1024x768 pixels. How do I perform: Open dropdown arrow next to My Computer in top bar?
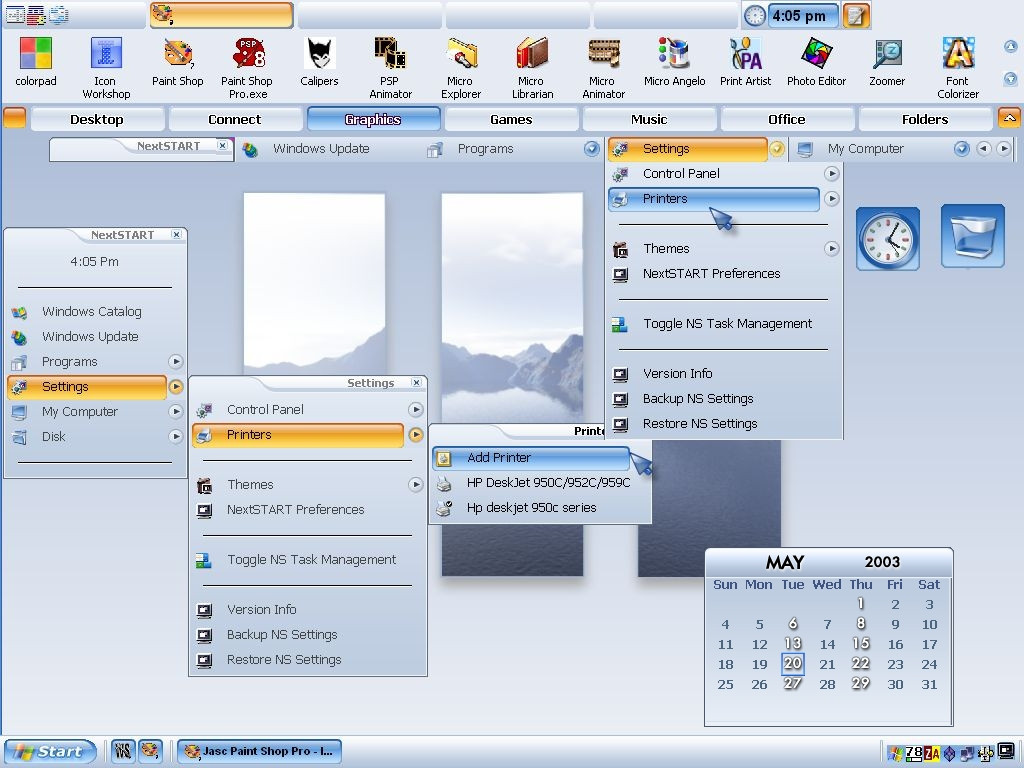tap(961, 149)
